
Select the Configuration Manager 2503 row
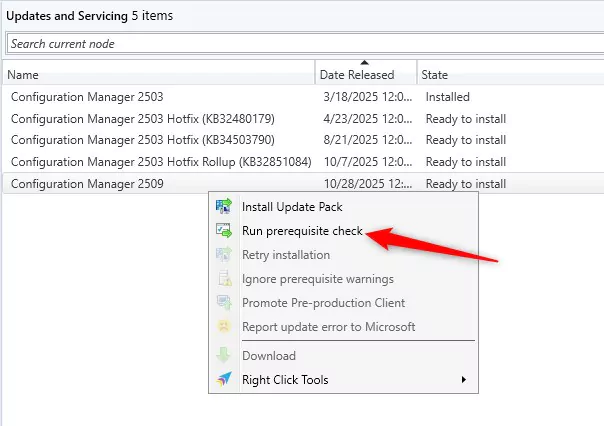click(x=303, y=97)
